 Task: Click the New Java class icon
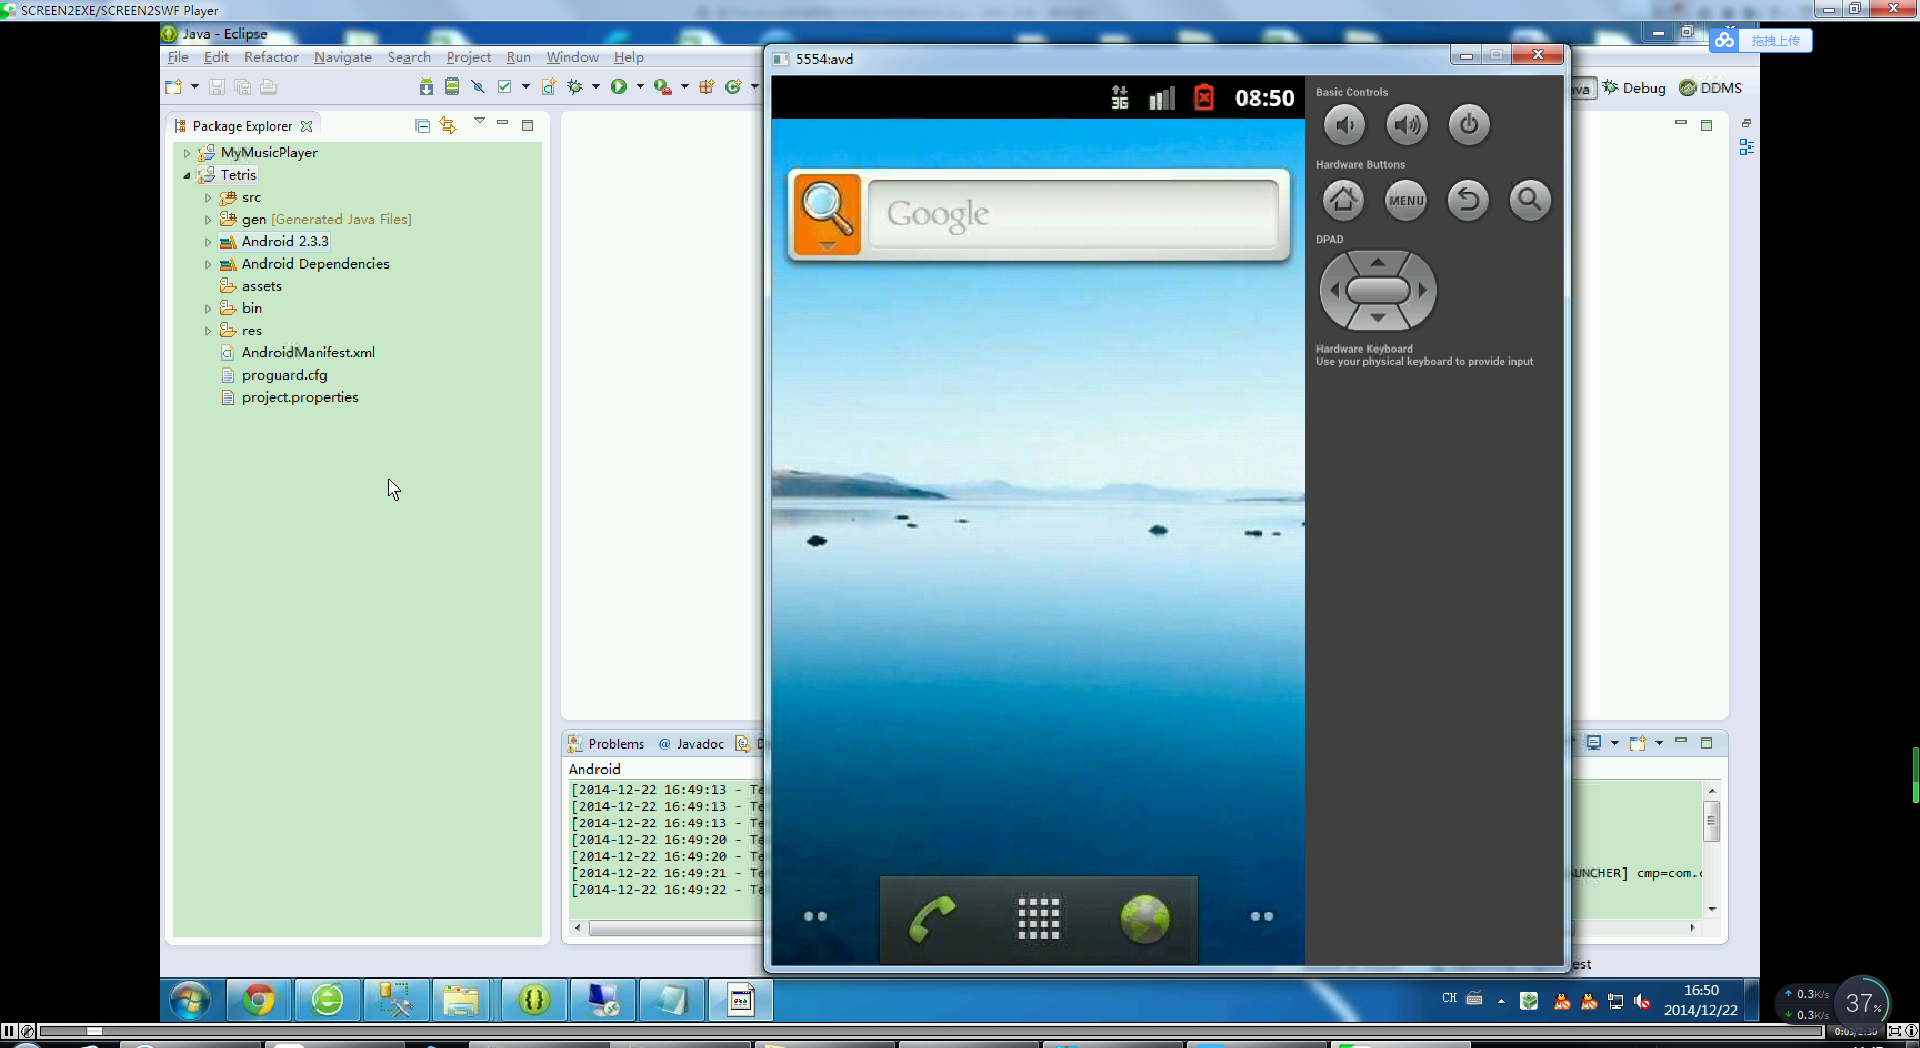(733, 87)
